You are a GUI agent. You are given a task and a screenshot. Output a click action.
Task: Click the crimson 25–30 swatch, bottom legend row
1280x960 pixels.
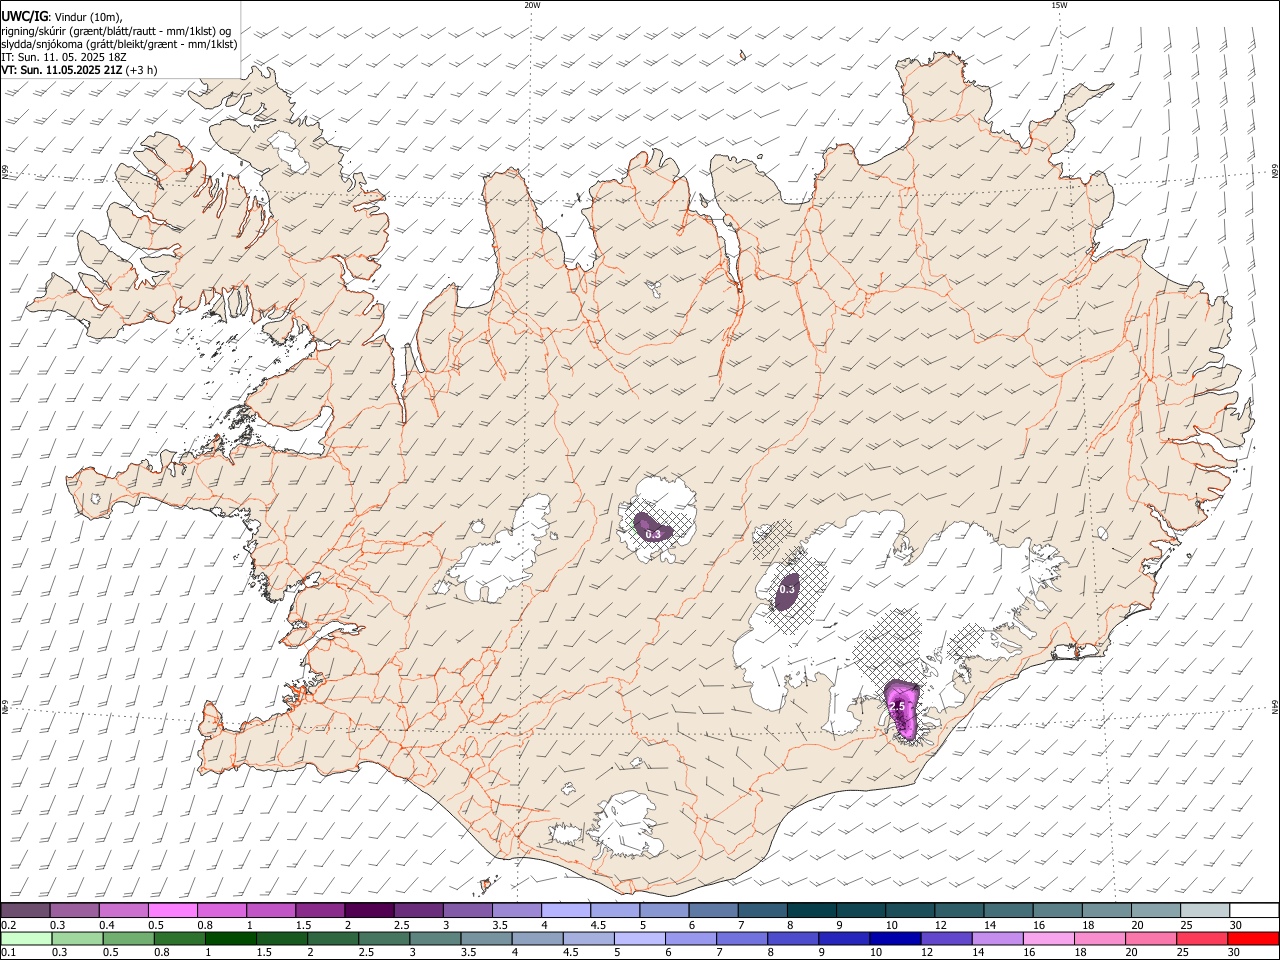1201,939
